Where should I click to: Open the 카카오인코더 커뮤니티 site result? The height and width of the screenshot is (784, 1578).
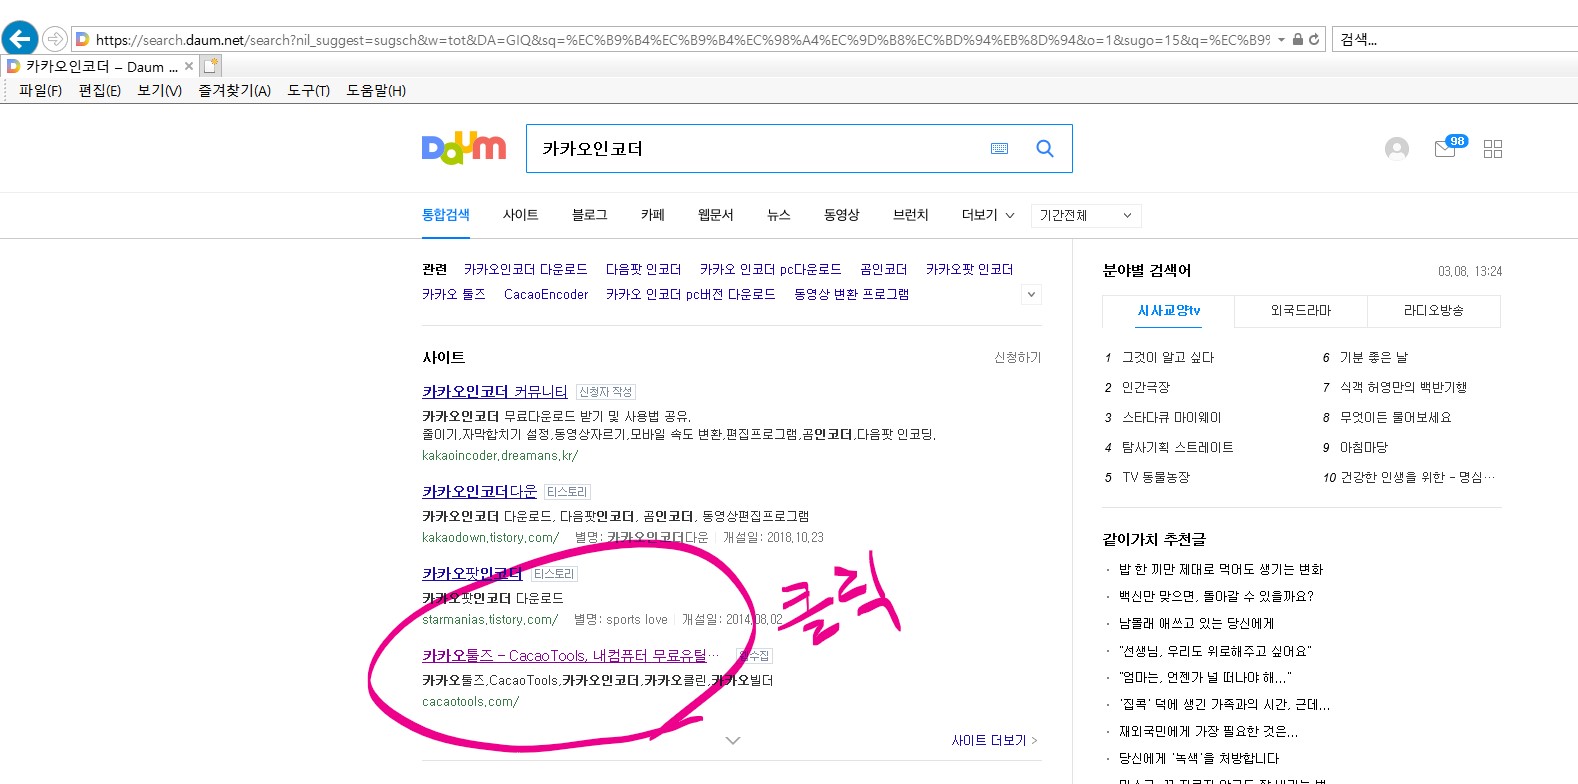click(495, 391)
